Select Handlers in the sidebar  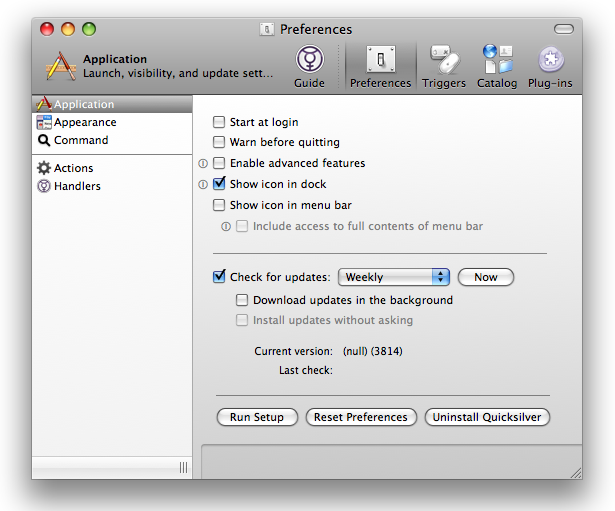click(112, 186)
